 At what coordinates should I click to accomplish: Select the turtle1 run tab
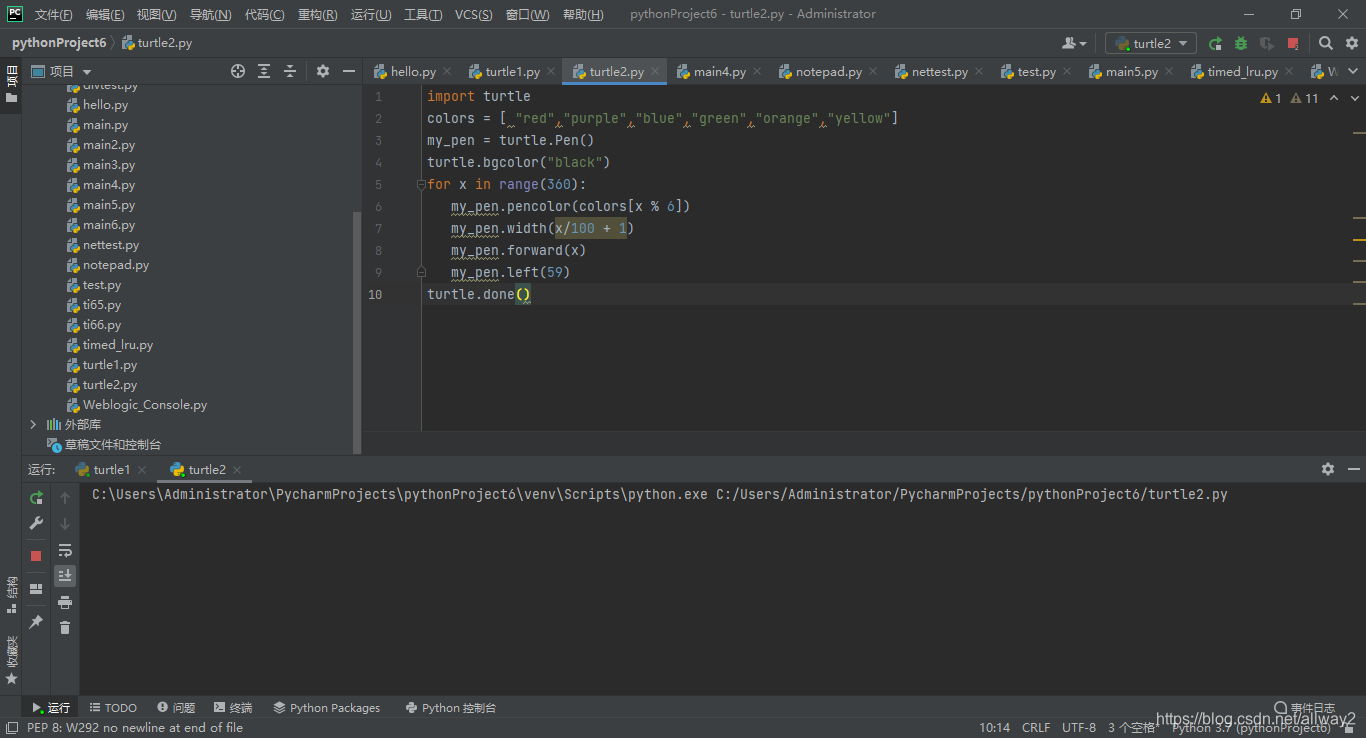[111, 469]
